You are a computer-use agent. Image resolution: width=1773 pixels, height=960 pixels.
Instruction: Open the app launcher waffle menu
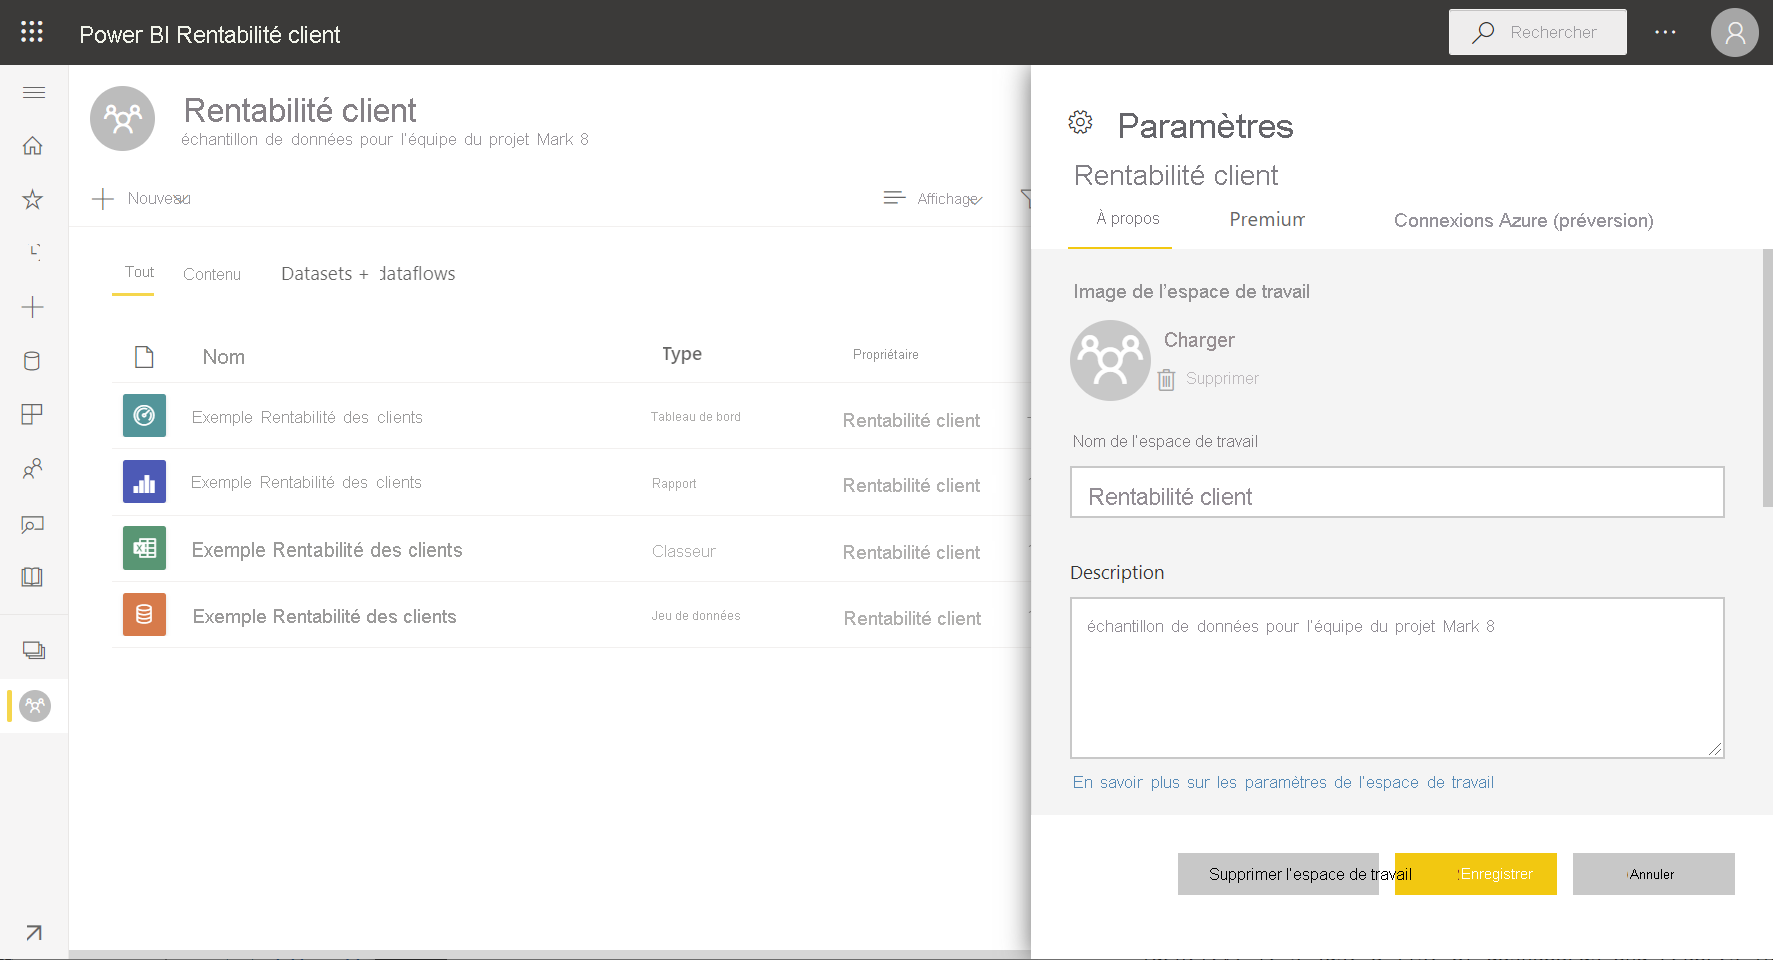[32, 32]
